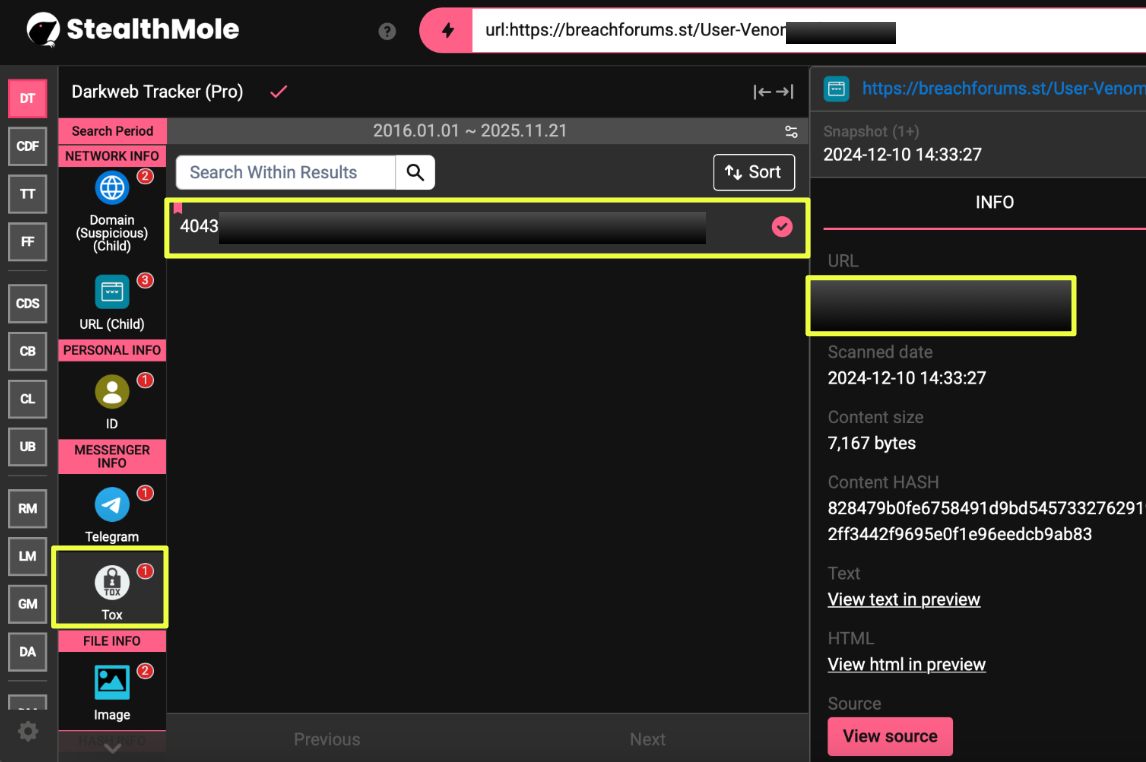Open the Image file info icon
Screen dimensions: 1146x762
(112, 683)
